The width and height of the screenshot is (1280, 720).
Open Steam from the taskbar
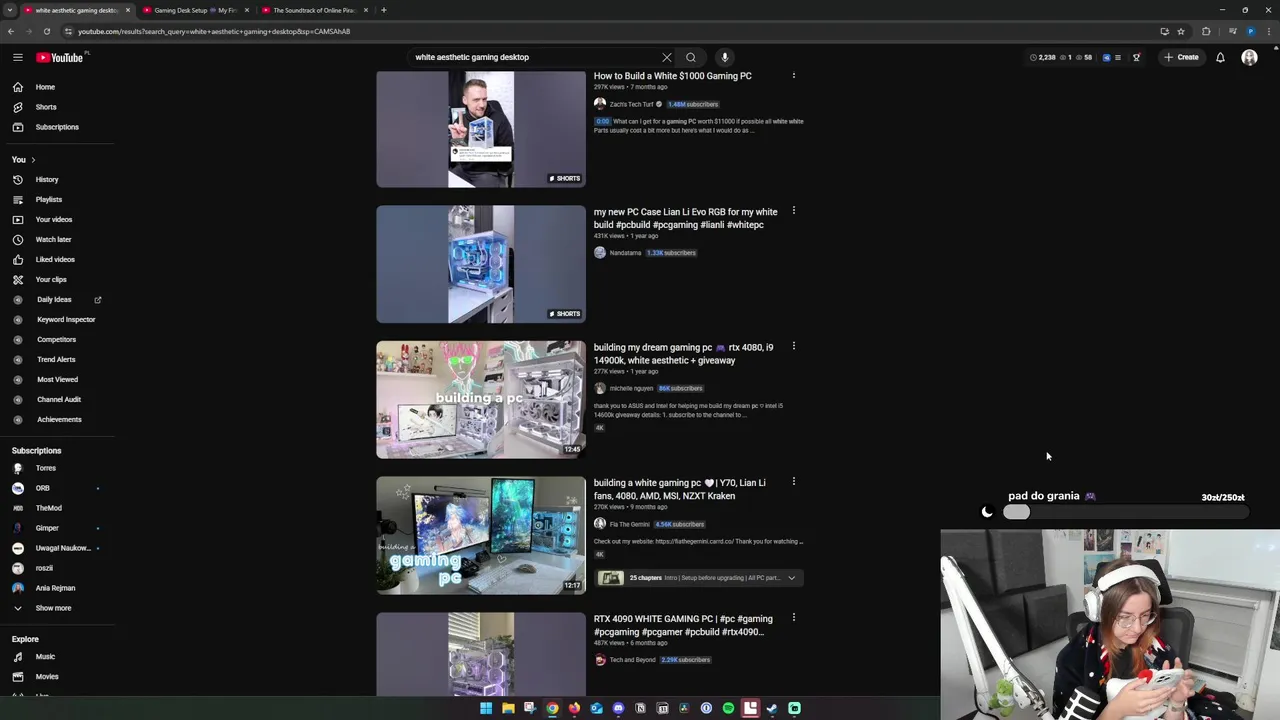click(x=772, y=708)
